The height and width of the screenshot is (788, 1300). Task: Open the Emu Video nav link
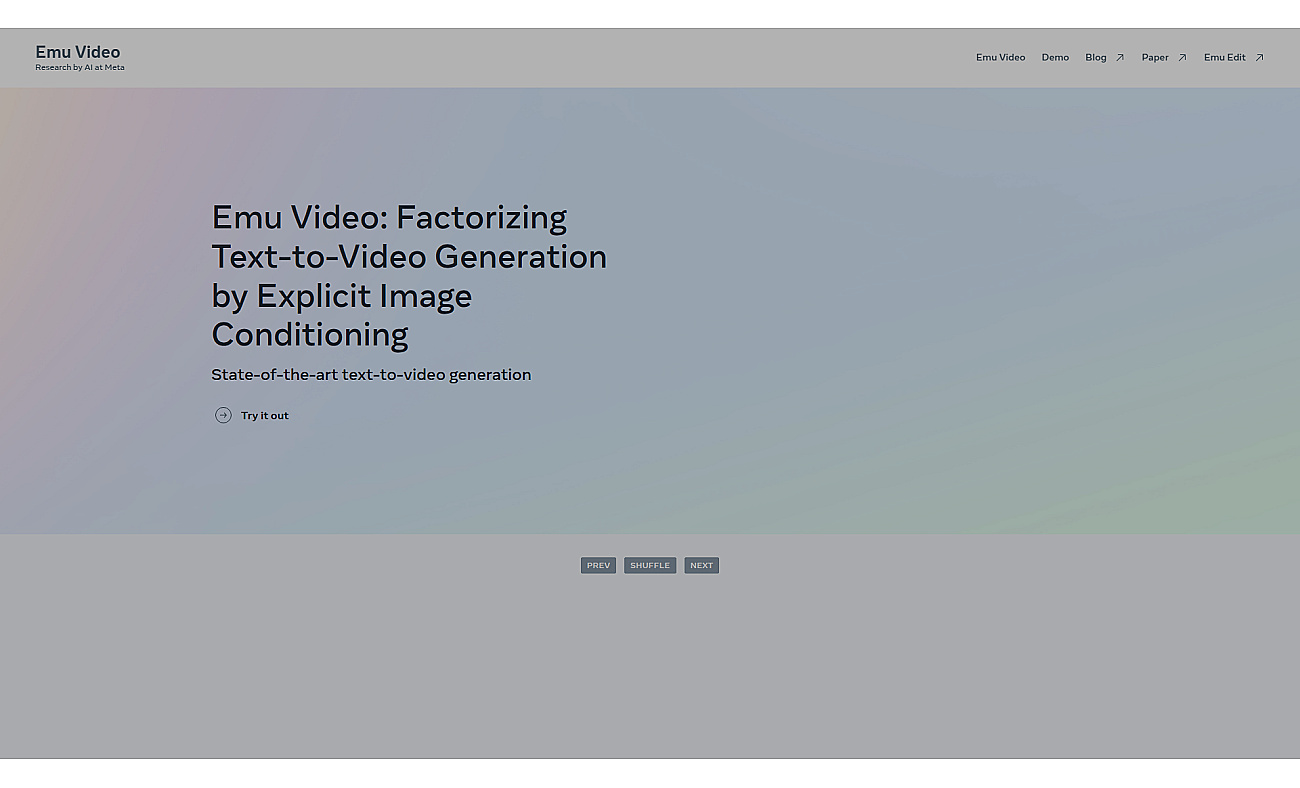click(1000, 58)
